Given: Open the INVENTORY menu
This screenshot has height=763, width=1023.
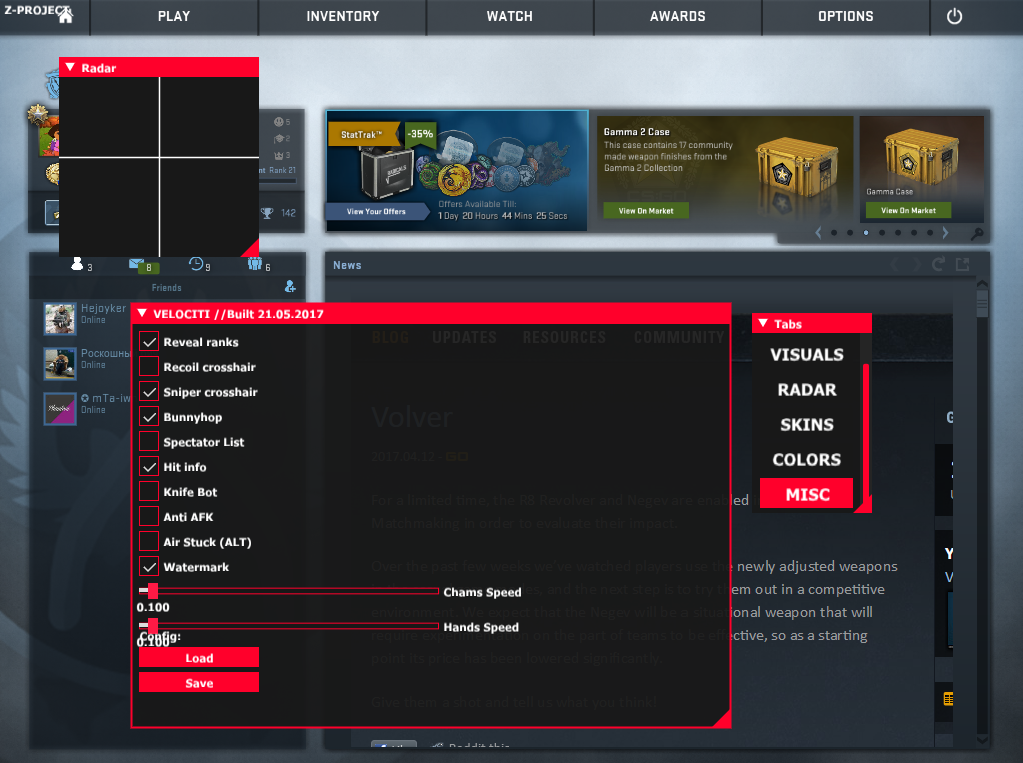Looking at the screenshot, I should (343, 16).
